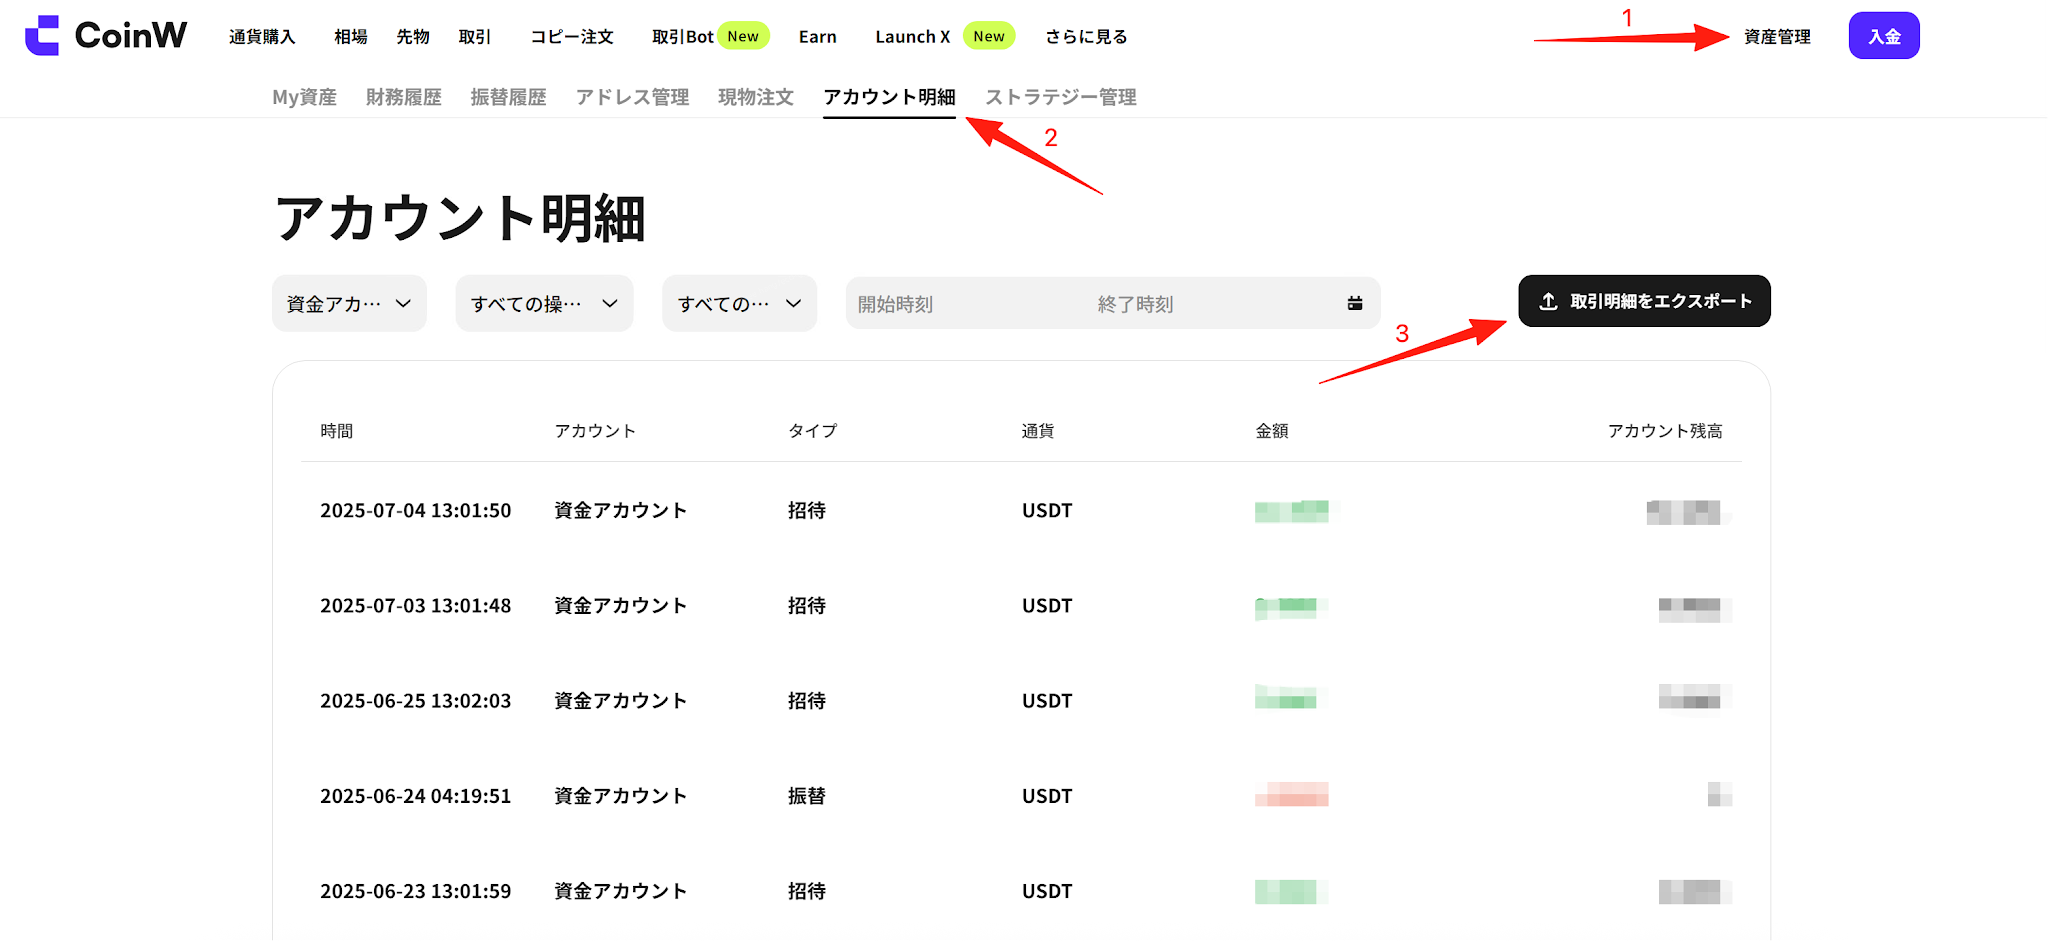Switch to ストラテジー管理 tab
Viewport: 2048px width, 941px height.
pos(1061,97)
